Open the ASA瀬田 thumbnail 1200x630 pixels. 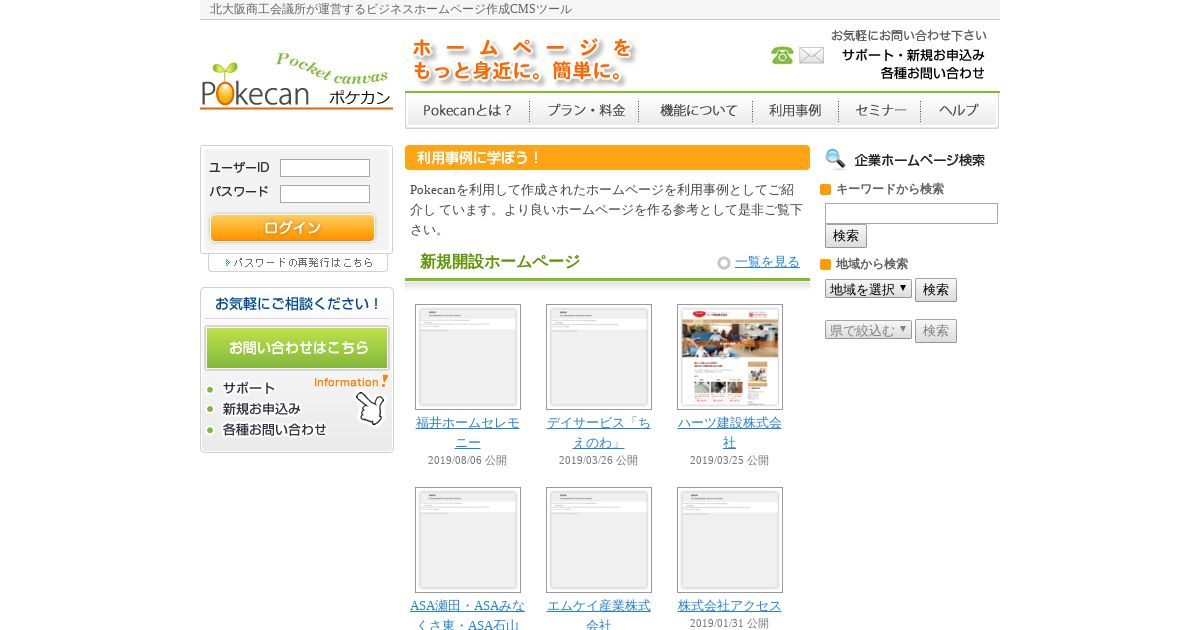pyautogui.click(x=468, y=540)
